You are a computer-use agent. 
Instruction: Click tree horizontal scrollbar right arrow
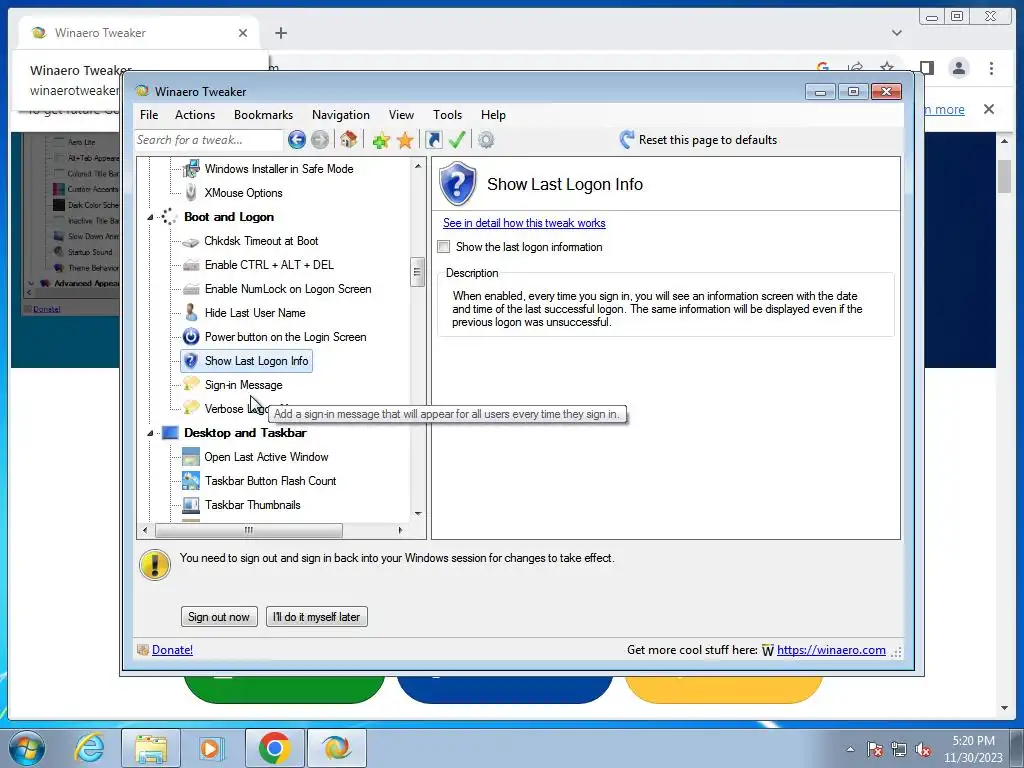pyautogui.click(x=400, y=530)
